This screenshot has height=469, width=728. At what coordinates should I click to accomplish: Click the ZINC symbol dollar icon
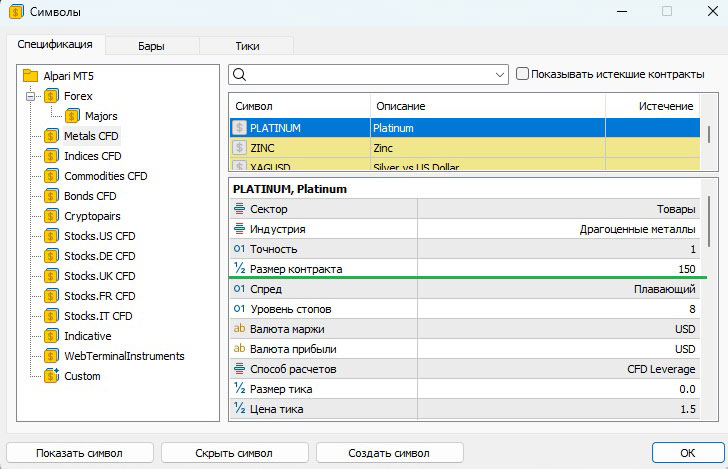click(240, 148)
